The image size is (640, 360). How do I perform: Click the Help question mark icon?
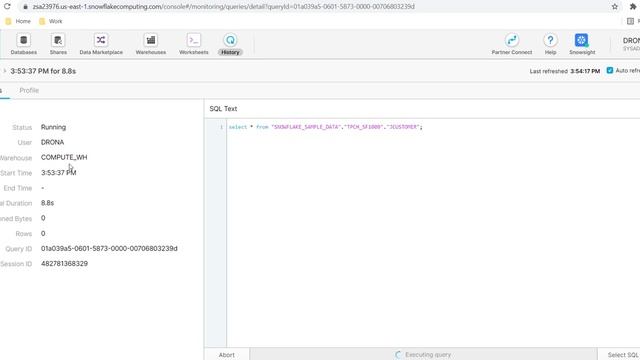pyautogui.click(x=550, y=40)
